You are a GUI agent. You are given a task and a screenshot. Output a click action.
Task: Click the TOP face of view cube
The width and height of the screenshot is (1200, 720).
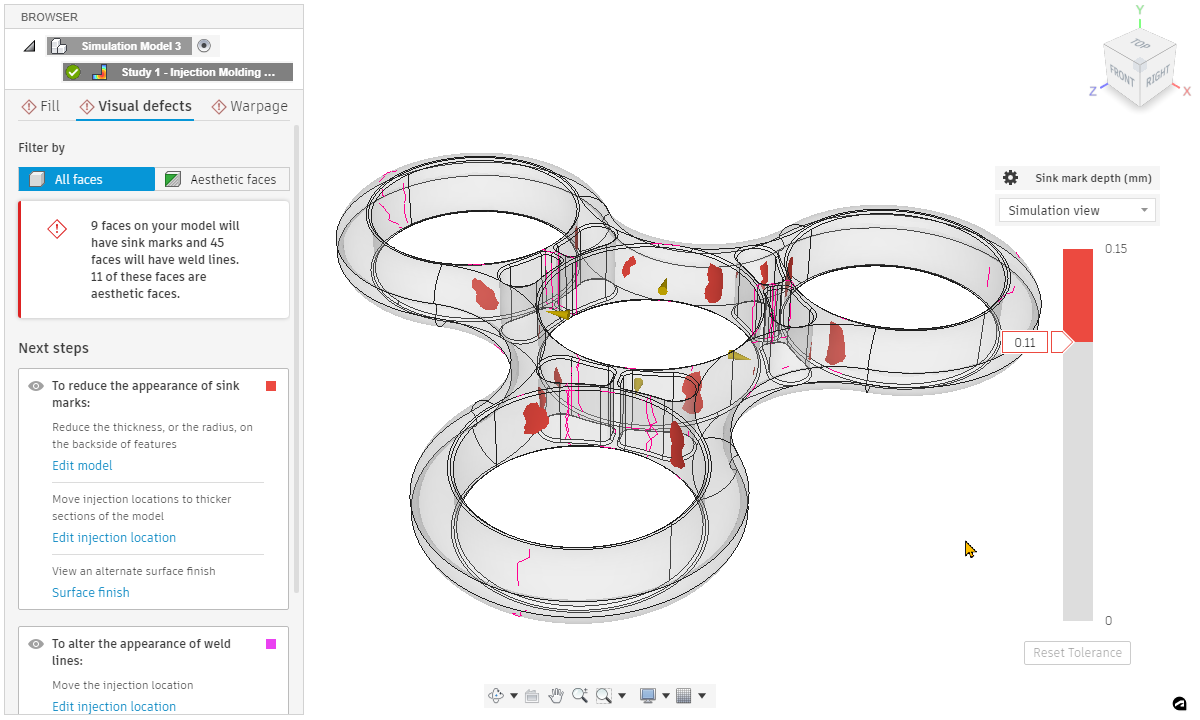click(x=1140, y=45)
